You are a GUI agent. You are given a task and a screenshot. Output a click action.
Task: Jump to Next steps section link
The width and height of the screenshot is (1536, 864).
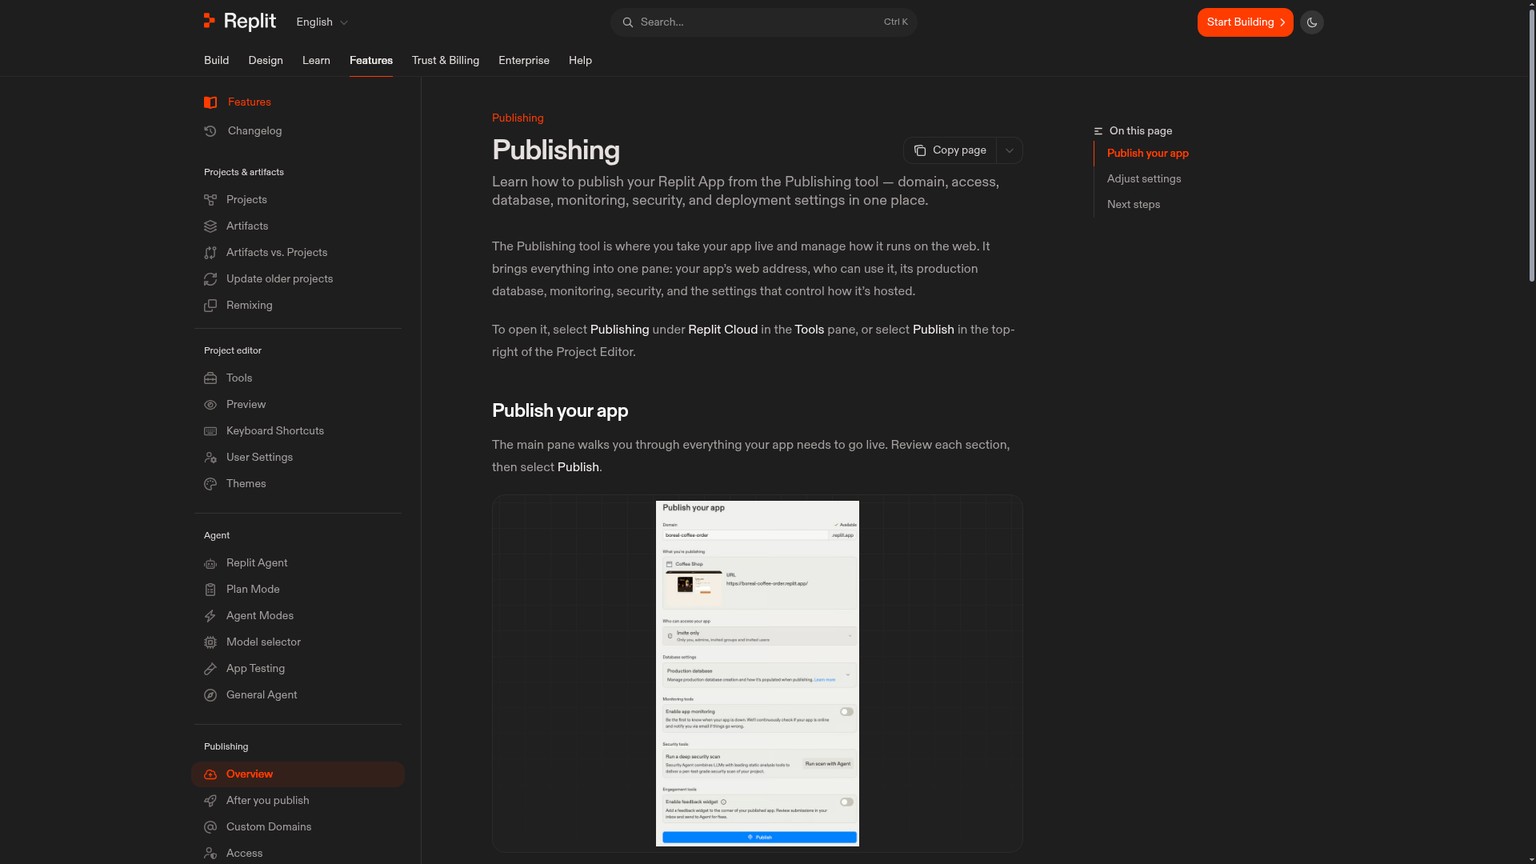[x=1134, y=204]
